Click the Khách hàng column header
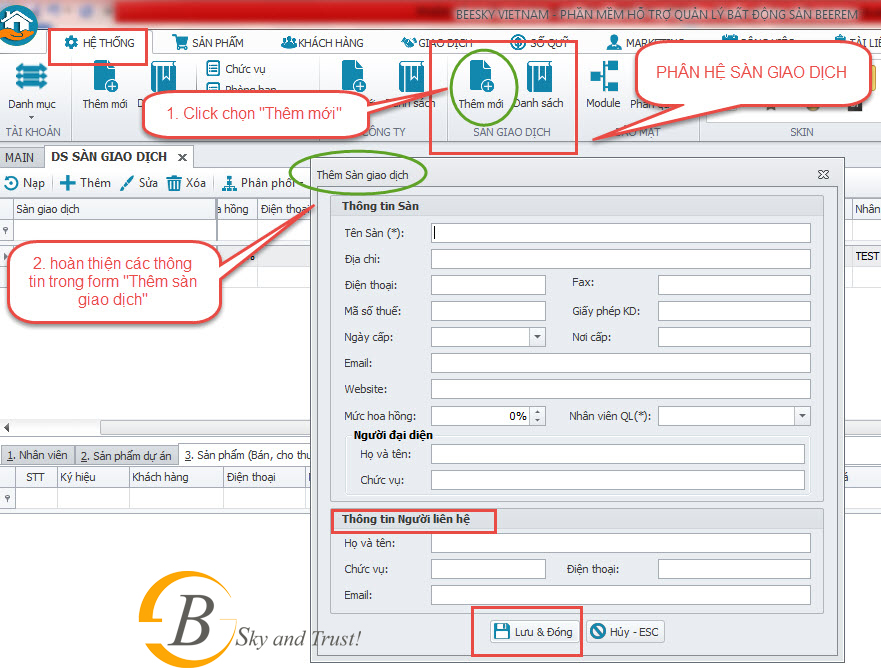 click(x=176, y=478)
